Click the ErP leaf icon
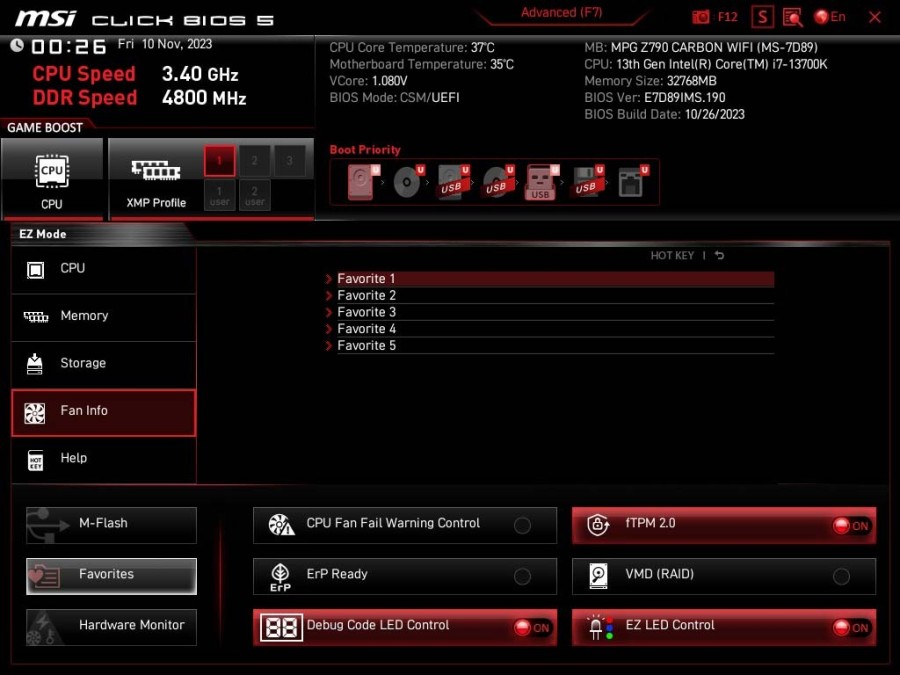 pyautogui.click(x=280, y=577)
